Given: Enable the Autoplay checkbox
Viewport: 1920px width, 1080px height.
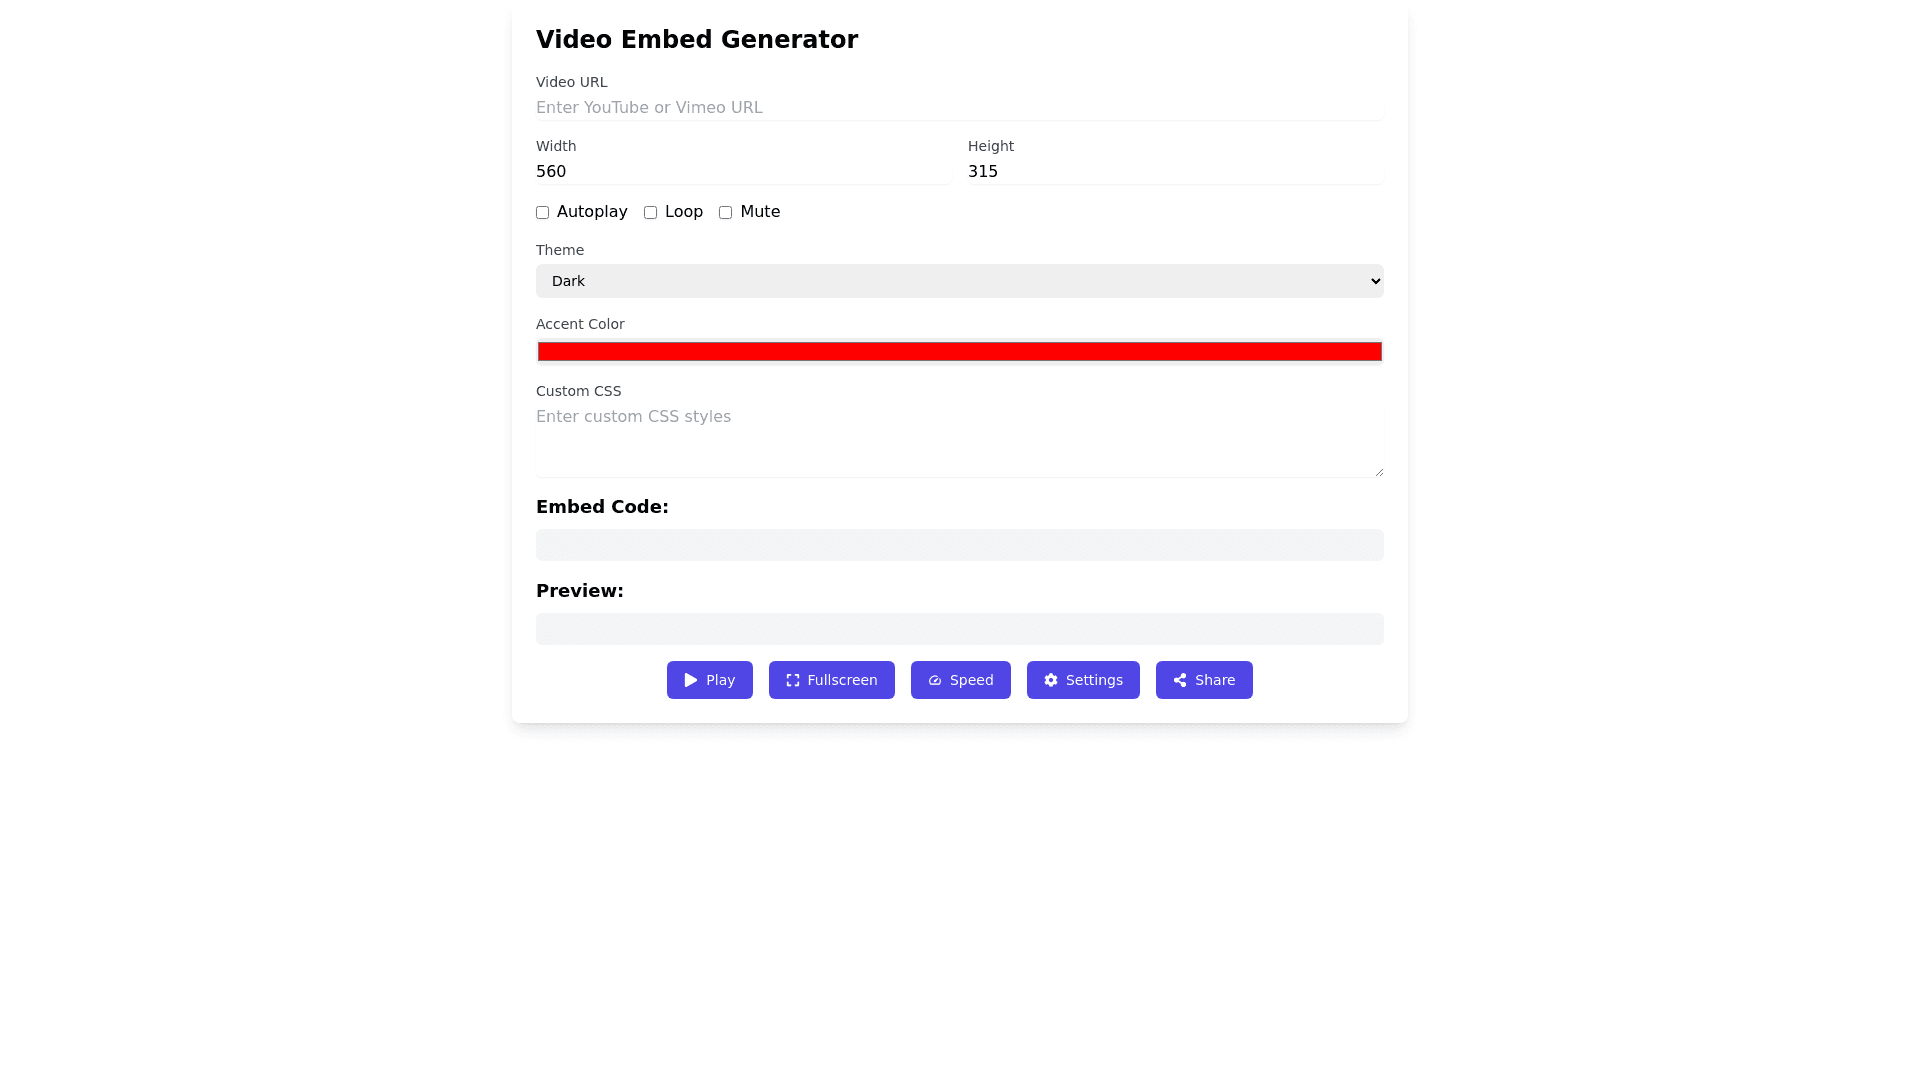Looking at the screenshot, I should click(543, 212).
